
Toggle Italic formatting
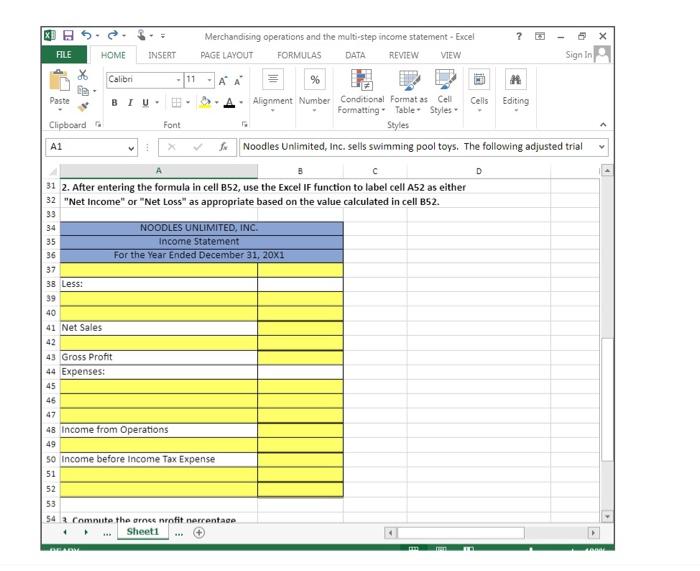(130, 103)
